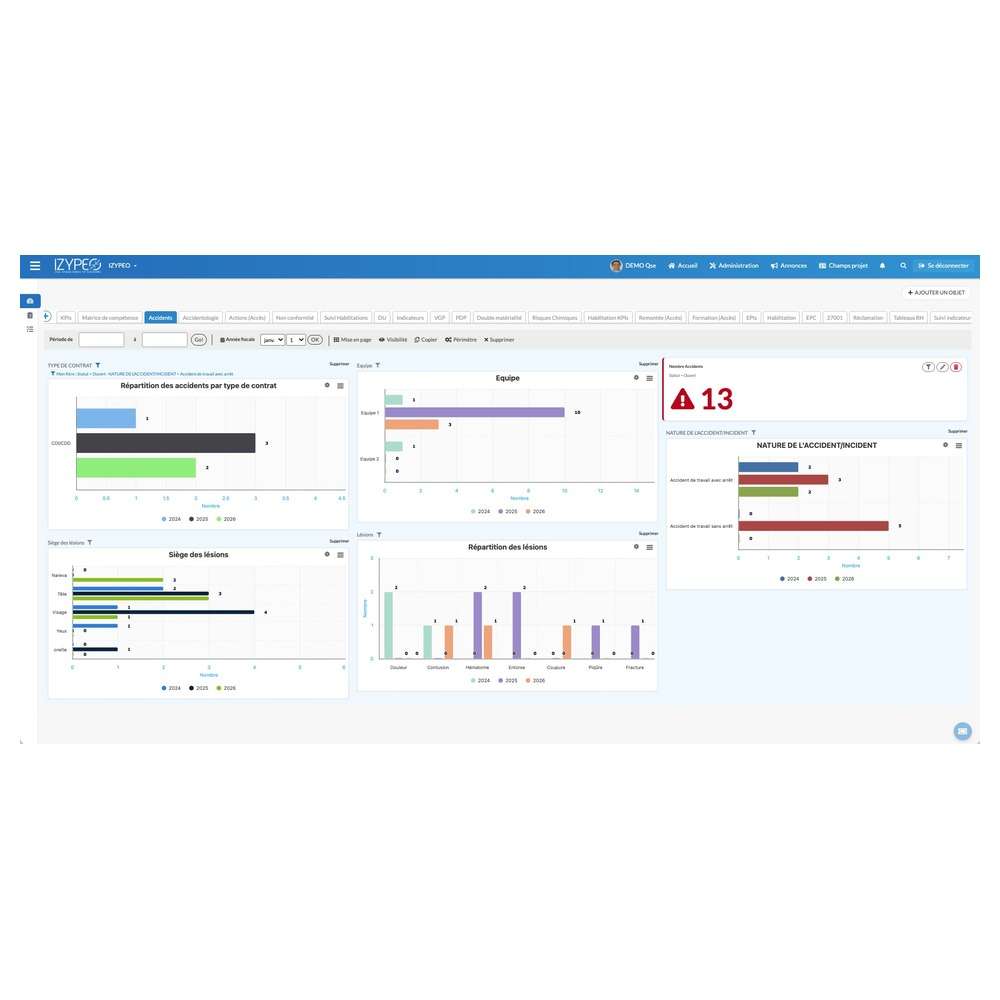Image resolution: width=1000 pixels, height=1000 pixels.
Task: Open the fiscal year month dropdown
Action: click(272, 340)
